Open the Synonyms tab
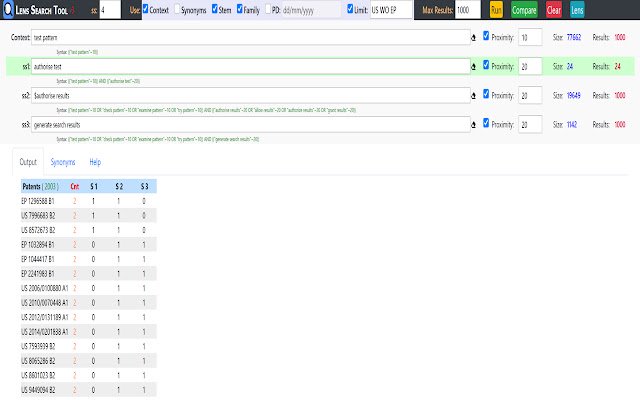The image size is (640, 400). (x=63, y=162)
